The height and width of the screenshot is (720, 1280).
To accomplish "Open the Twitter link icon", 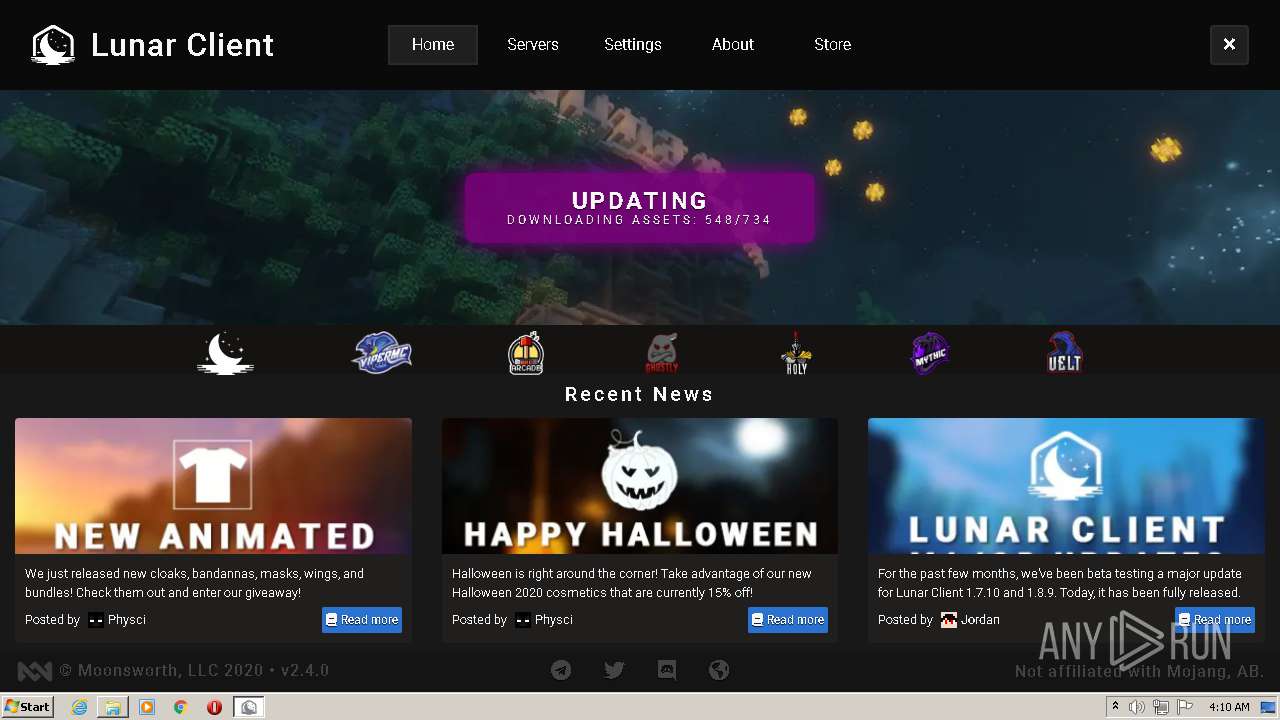I will [614, 670].
